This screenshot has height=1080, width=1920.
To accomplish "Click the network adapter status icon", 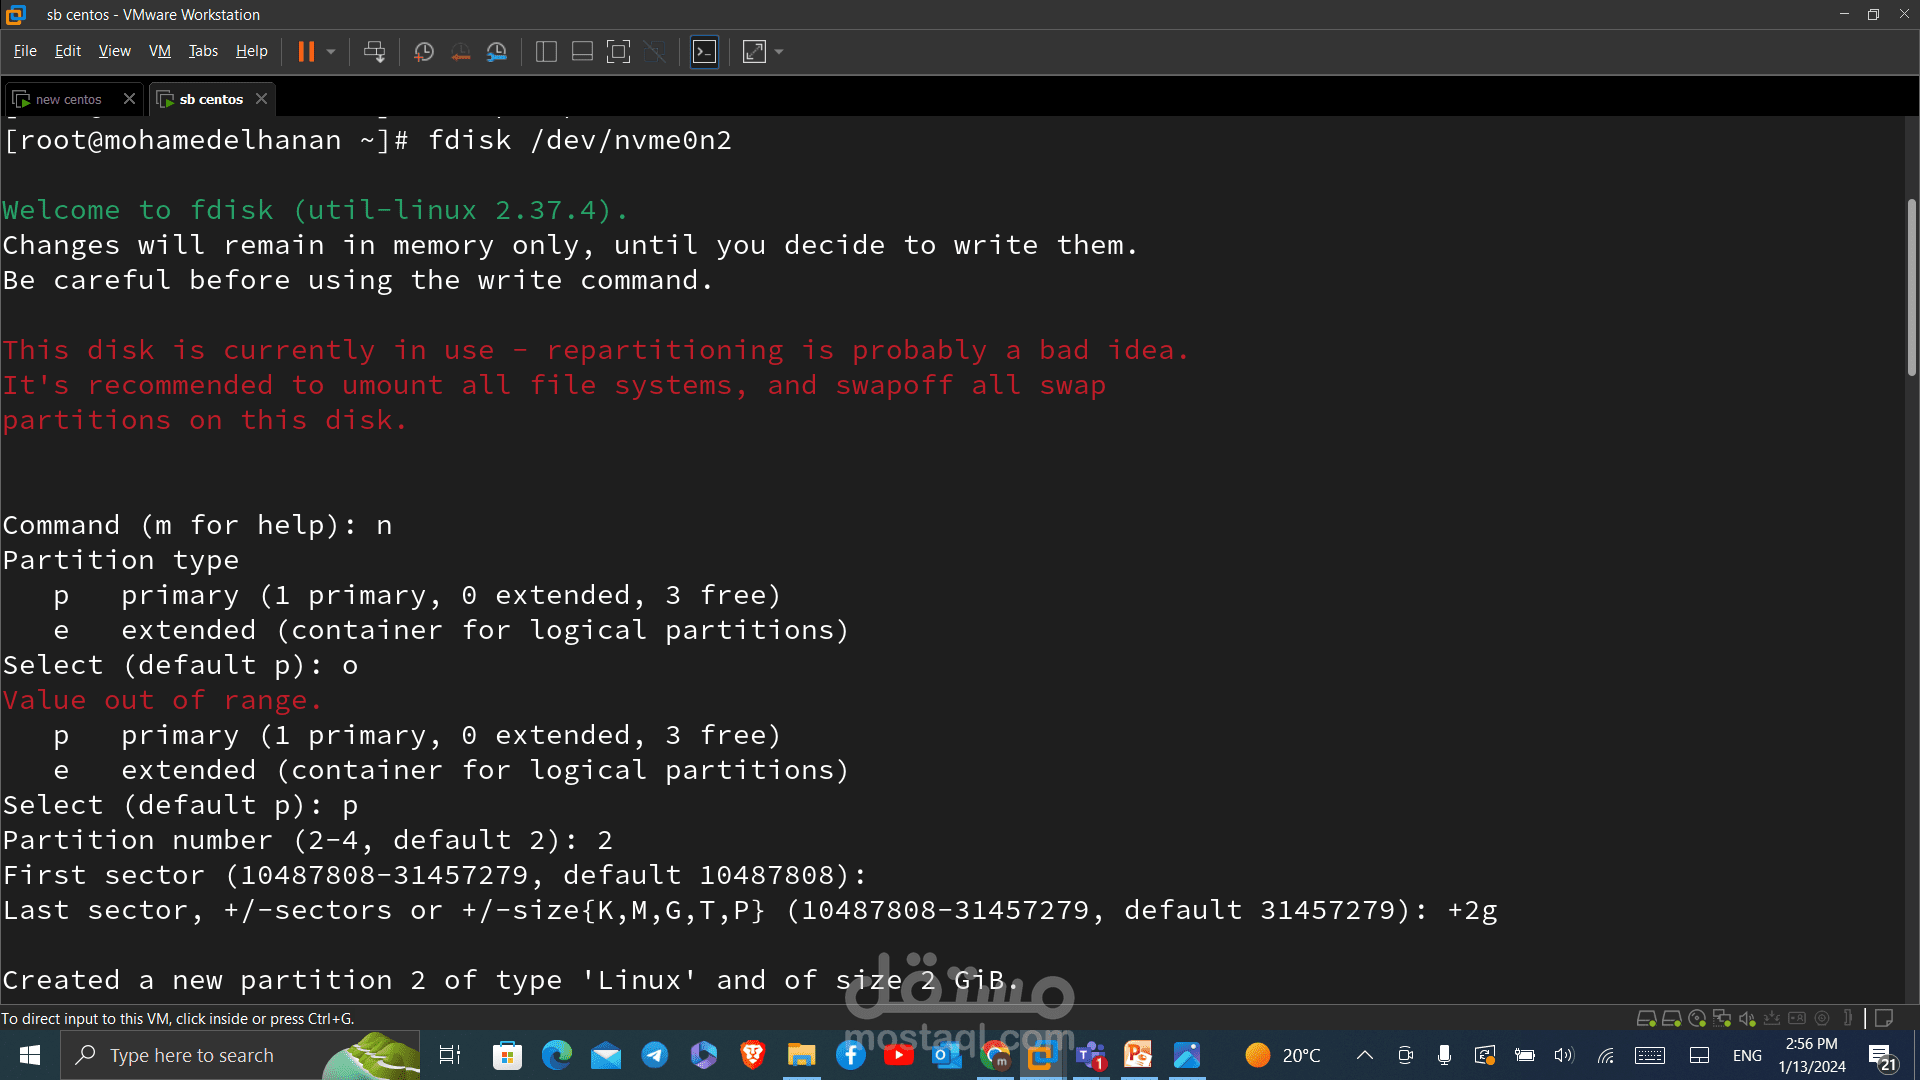I will coord(1722,1018).
